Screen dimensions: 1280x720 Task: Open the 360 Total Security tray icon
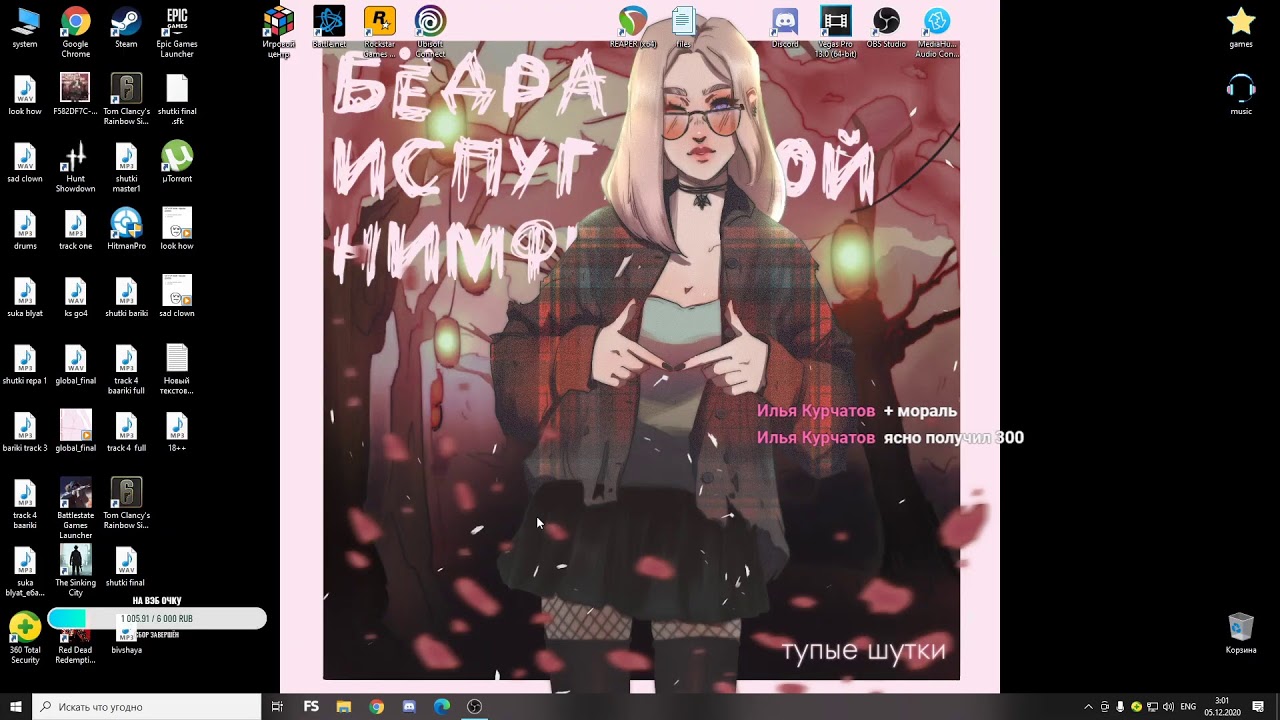(x=1136, y=707)
